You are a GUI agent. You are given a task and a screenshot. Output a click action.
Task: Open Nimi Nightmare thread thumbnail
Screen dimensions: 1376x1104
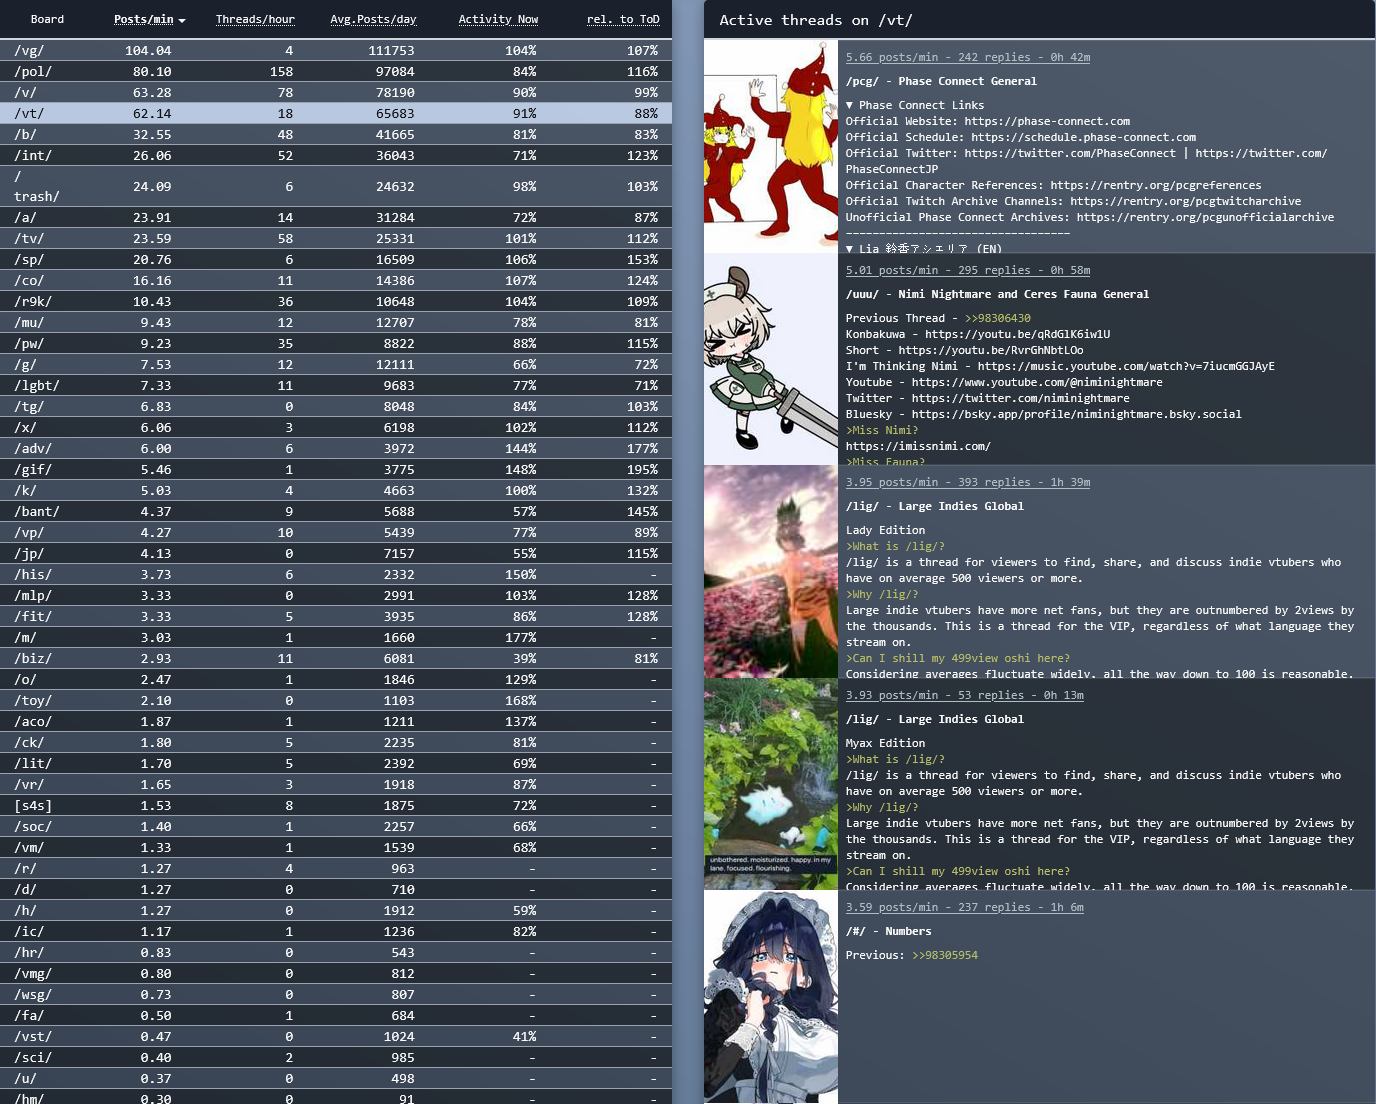771,359
